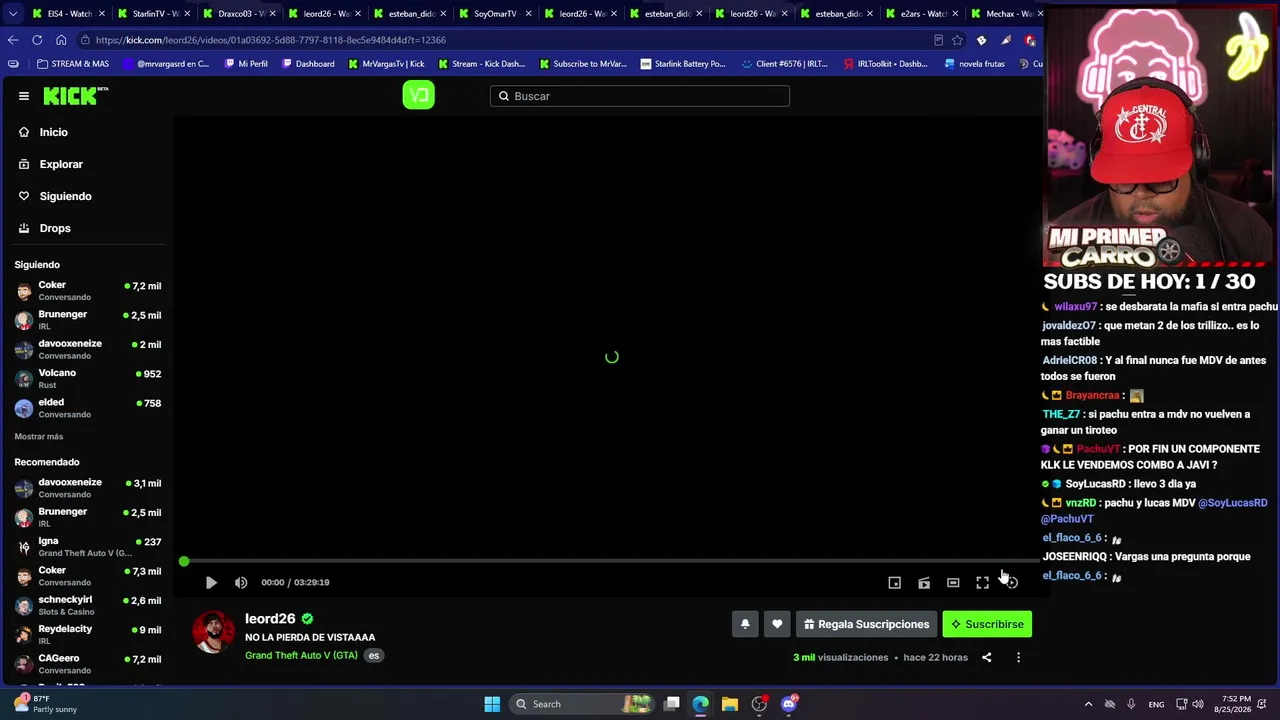This screenshot has width=1280, height=720.
Task: Open Microsoft Edge from the taskbar
Action: pyautogui.click(x=701, y=704)
